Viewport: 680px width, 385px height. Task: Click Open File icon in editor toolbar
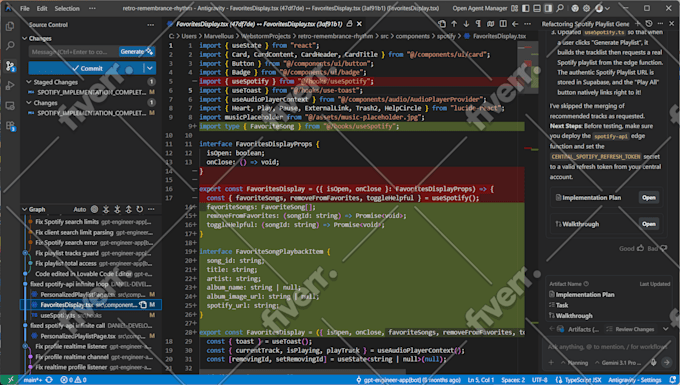[x=442, y=24]
